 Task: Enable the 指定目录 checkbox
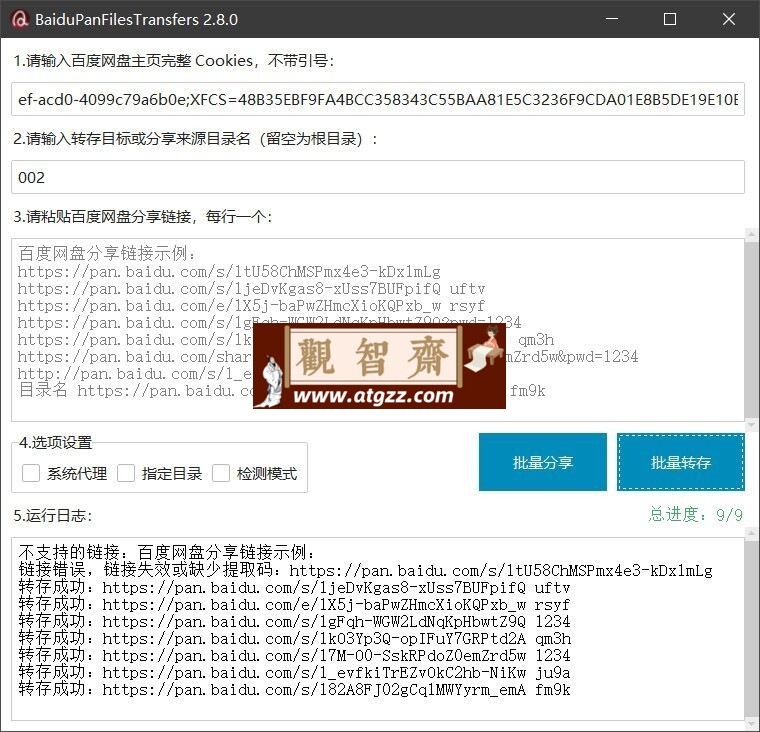click(x=126, y=473)
